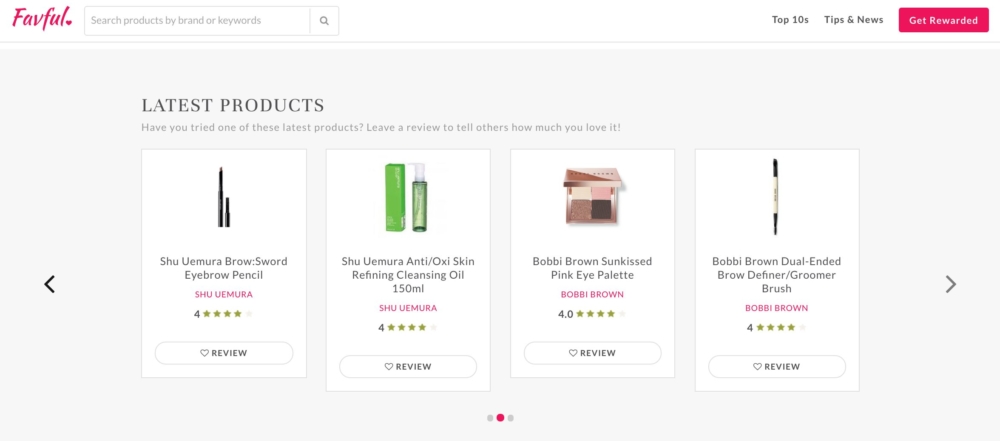Open the Shu Uemura cleansing oil image
The image size is (1000, 441).
click(x=408, y=196)
